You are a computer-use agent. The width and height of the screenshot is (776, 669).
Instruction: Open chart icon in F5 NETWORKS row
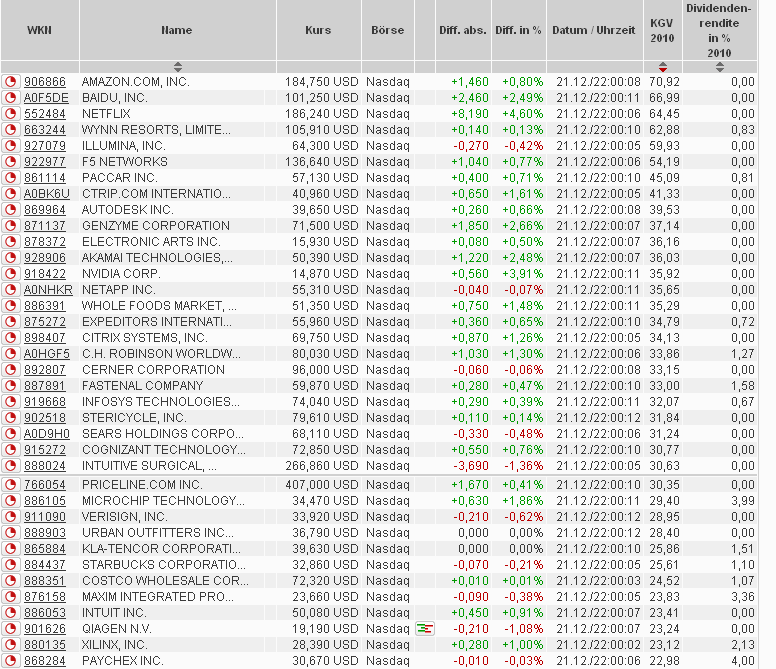(10, 162)
